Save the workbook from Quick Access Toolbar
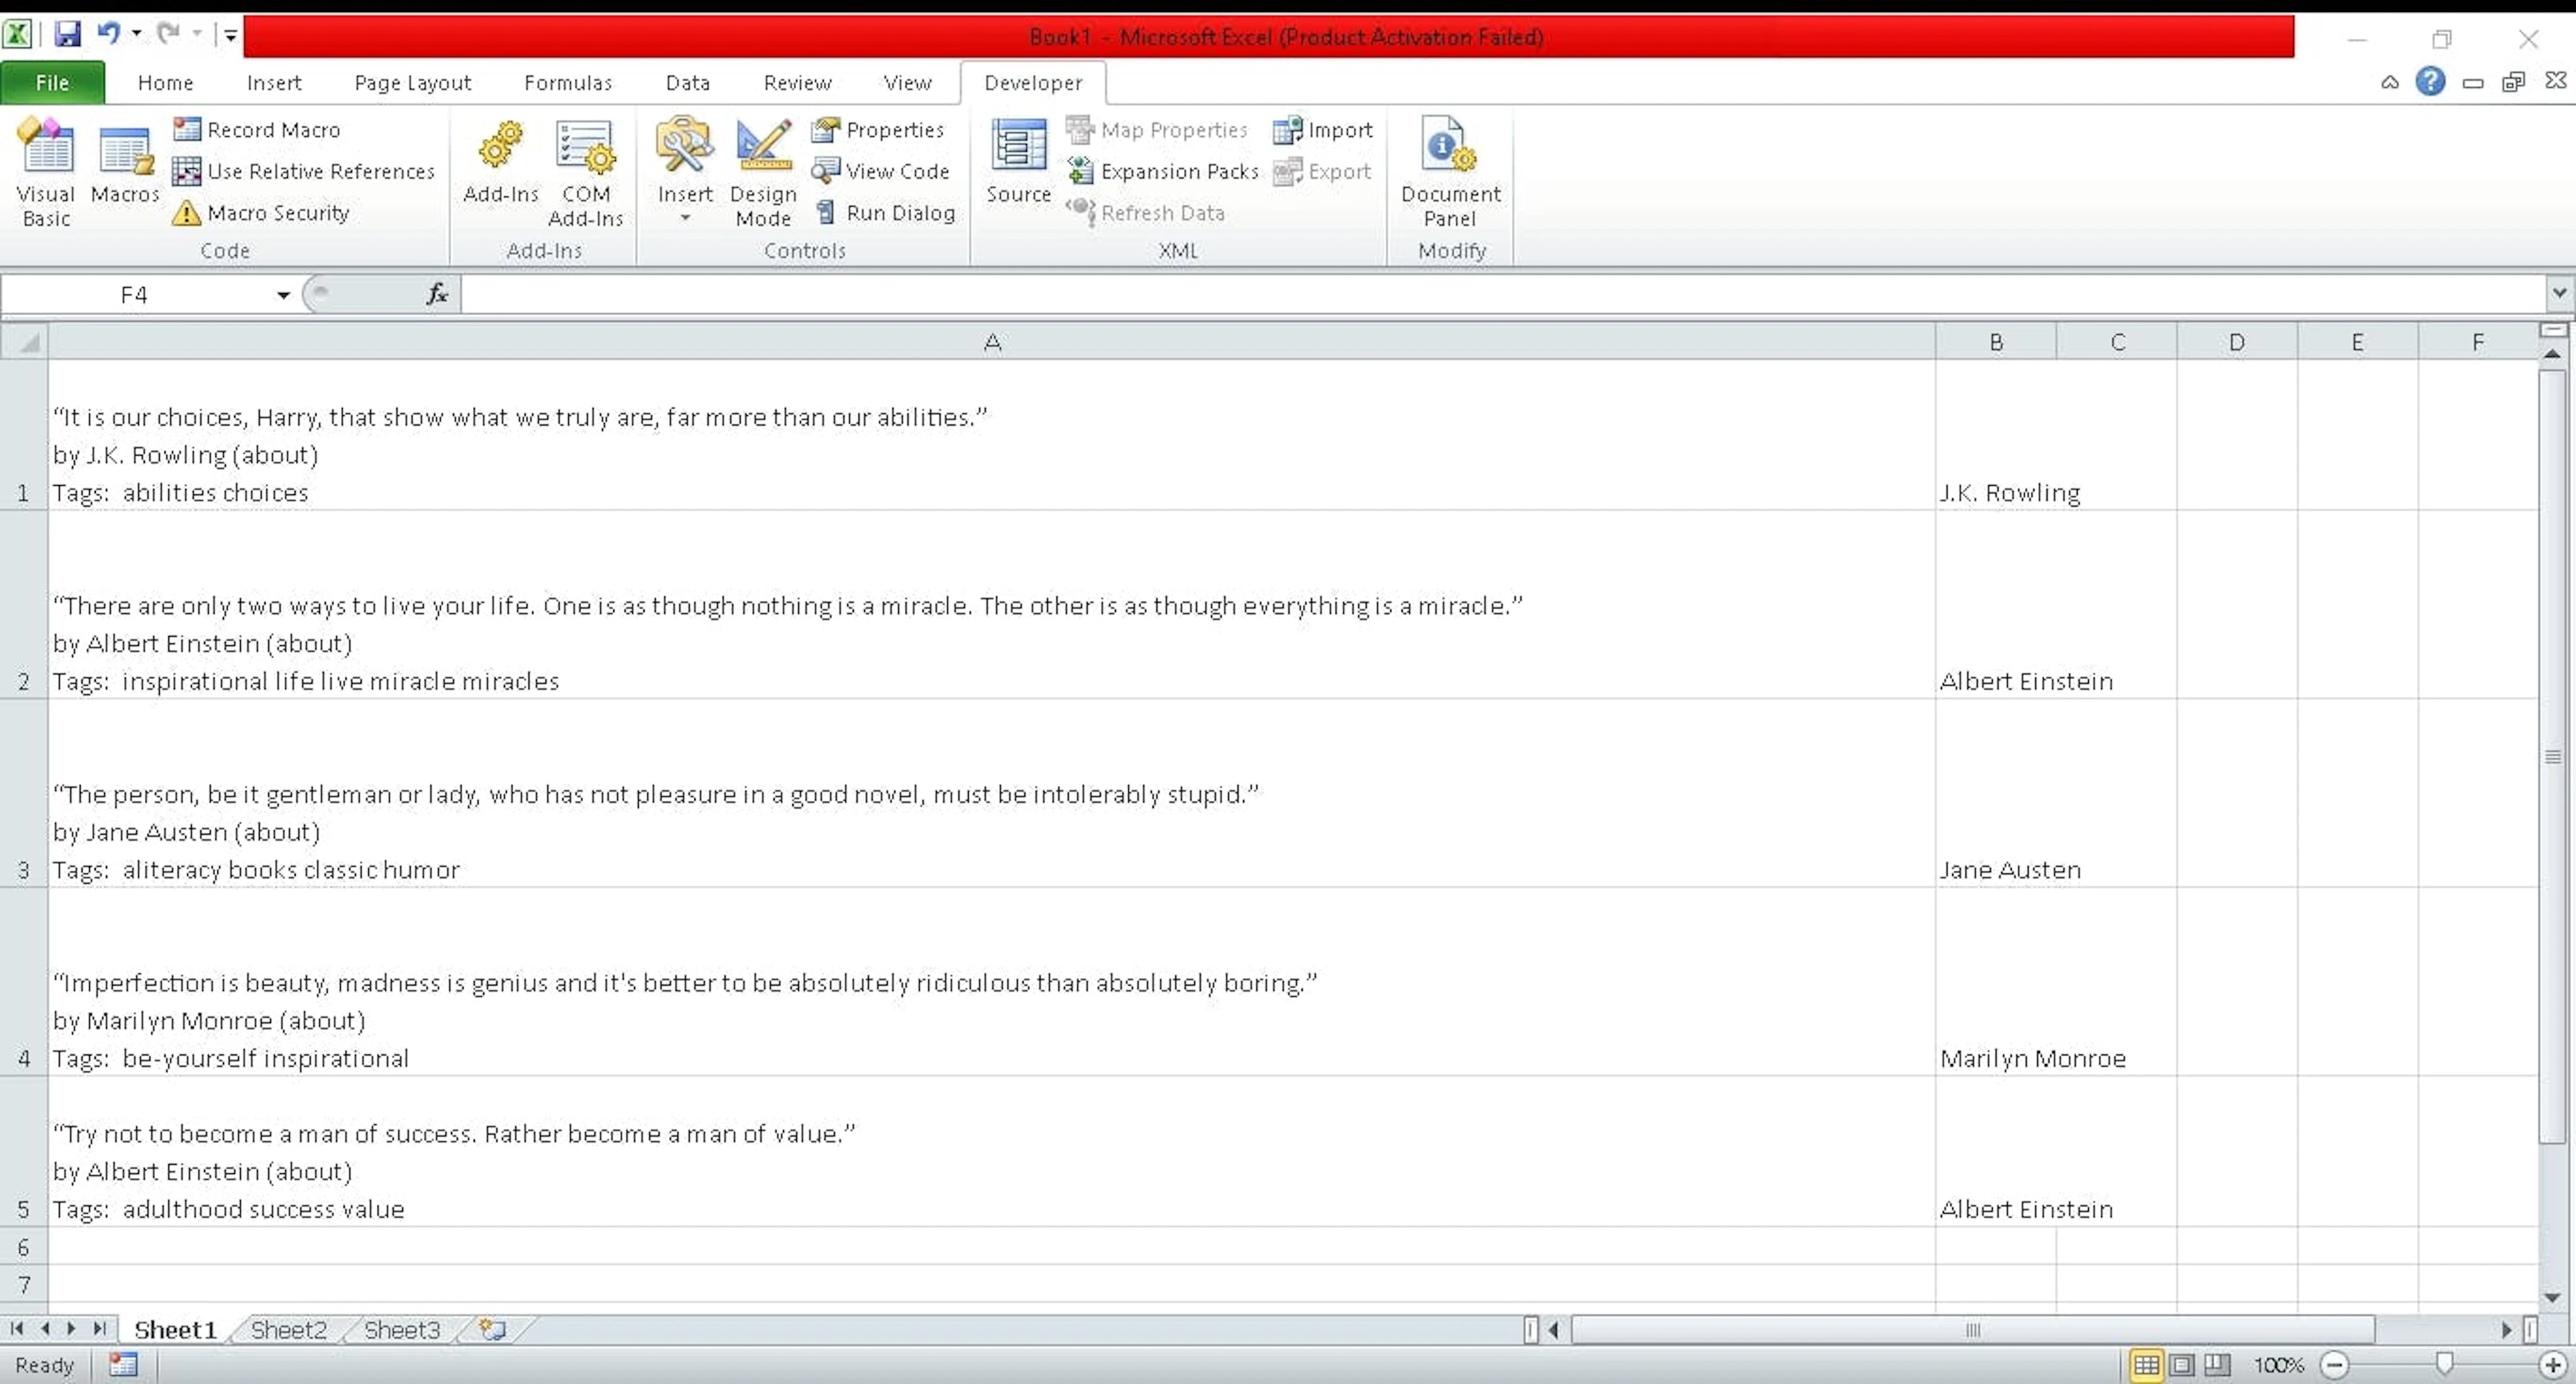This screenshot has height=1384, width=2576. tap(67, 35)
